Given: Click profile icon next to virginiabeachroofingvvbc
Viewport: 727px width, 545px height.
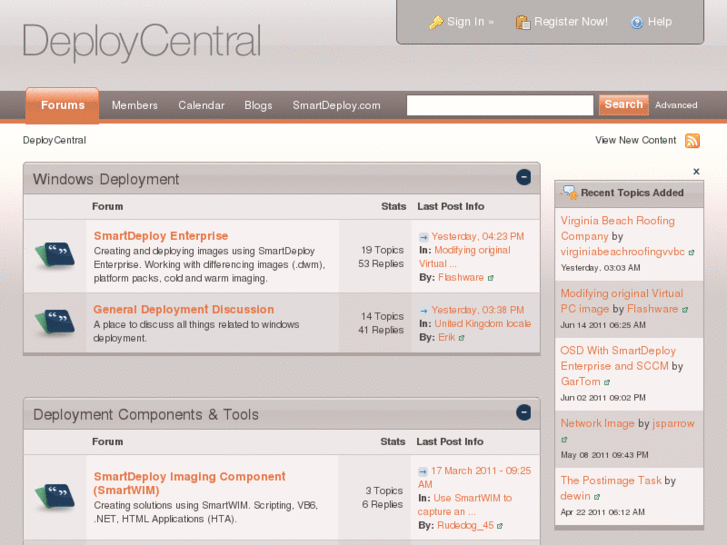Looking at the screenshot, I should coord(691,253).
